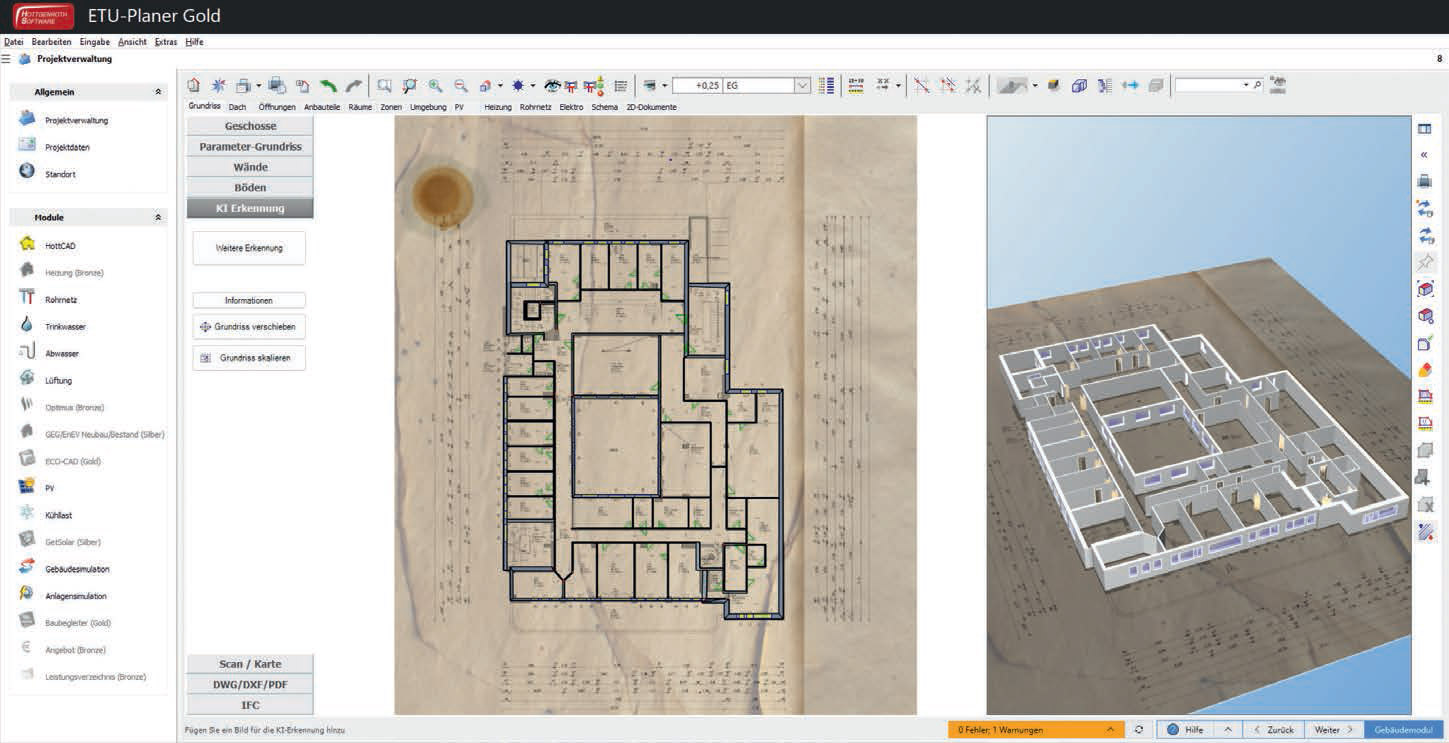Viewport: 1449px width, 743px height.
Task: Select the zoom-out magnifier tool
Action: tap(460, 86)
